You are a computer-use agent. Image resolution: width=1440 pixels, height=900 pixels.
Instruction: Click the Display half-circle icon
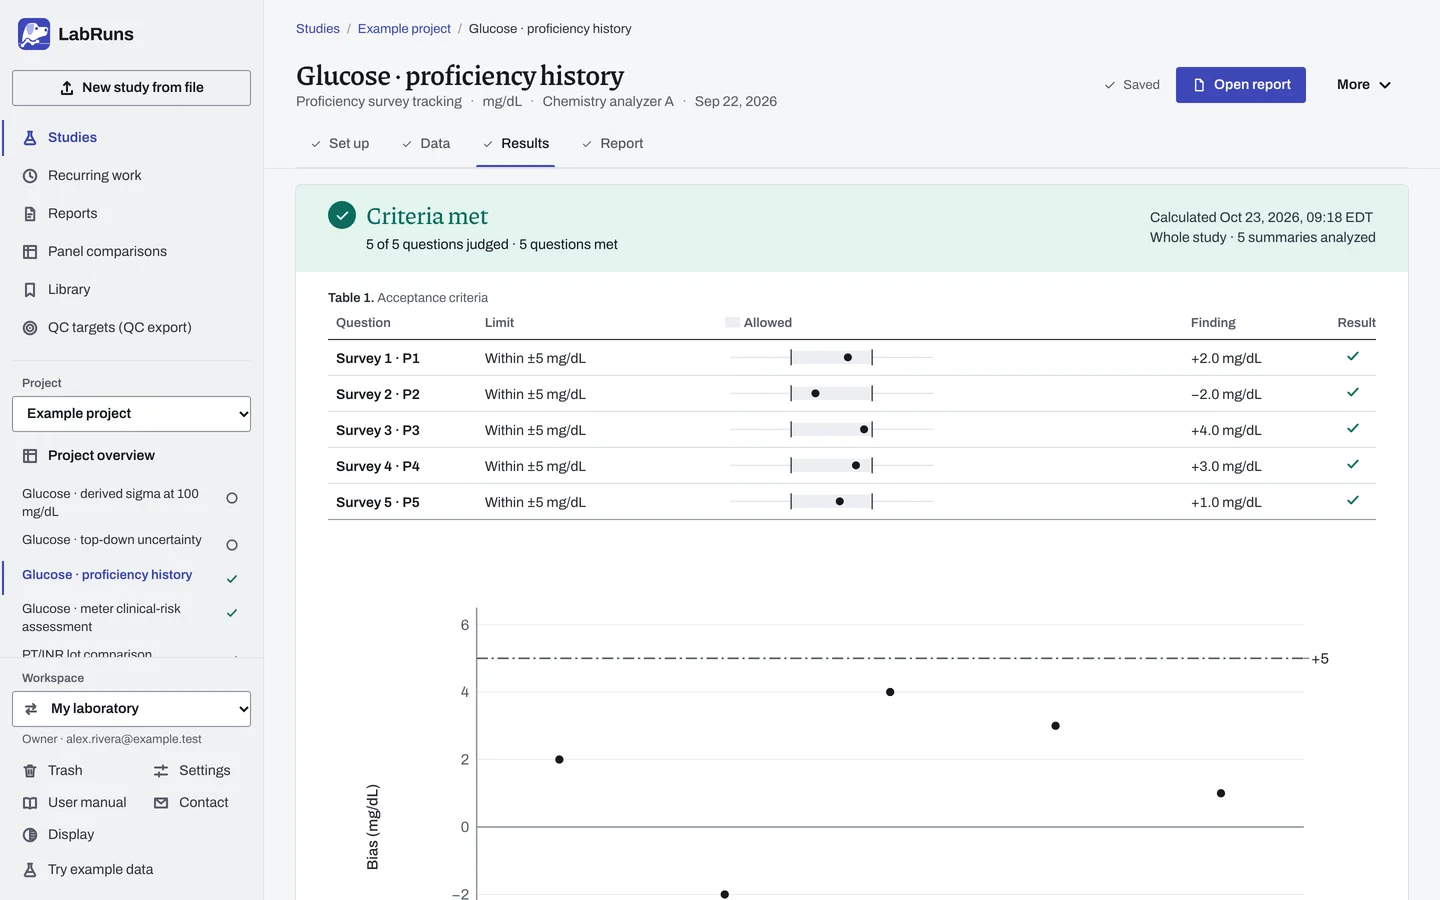(30, 835)
